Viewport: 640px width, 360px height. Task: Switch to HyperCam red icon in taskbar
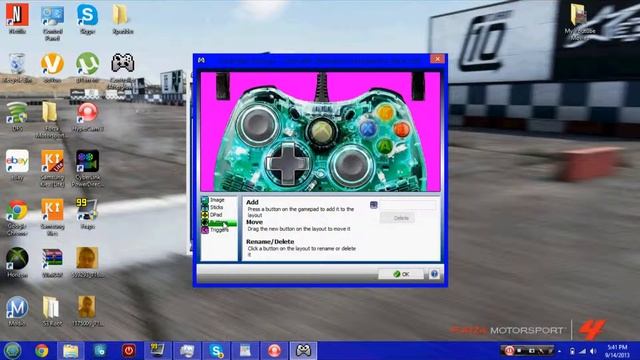tap(274, 351)
